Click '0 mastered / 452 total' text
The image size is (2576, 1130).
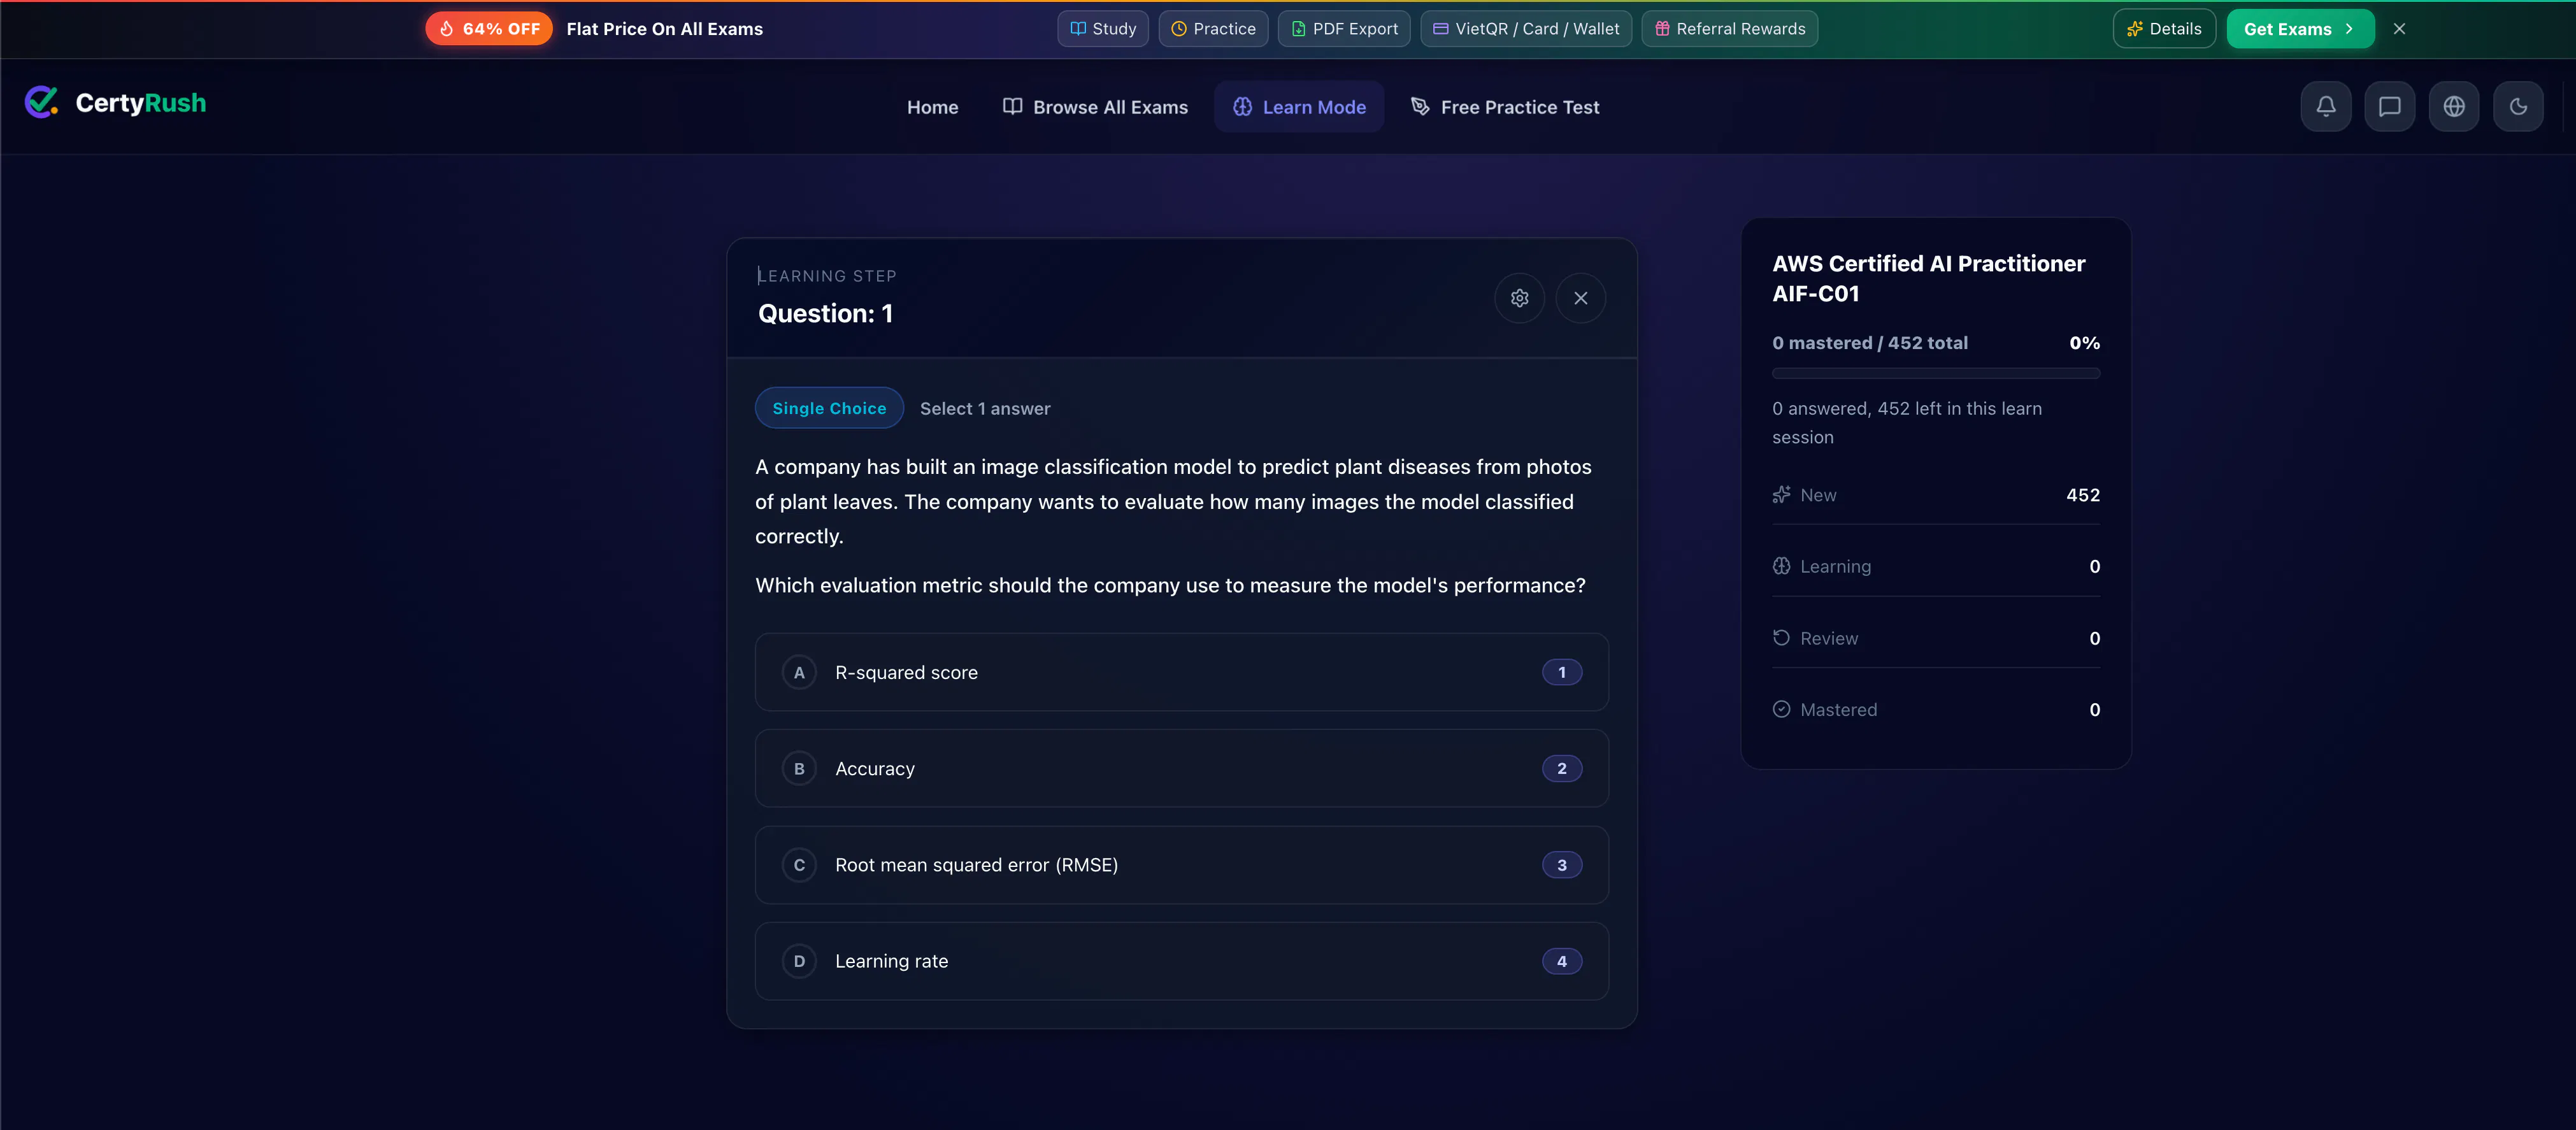pos(1870,343)
